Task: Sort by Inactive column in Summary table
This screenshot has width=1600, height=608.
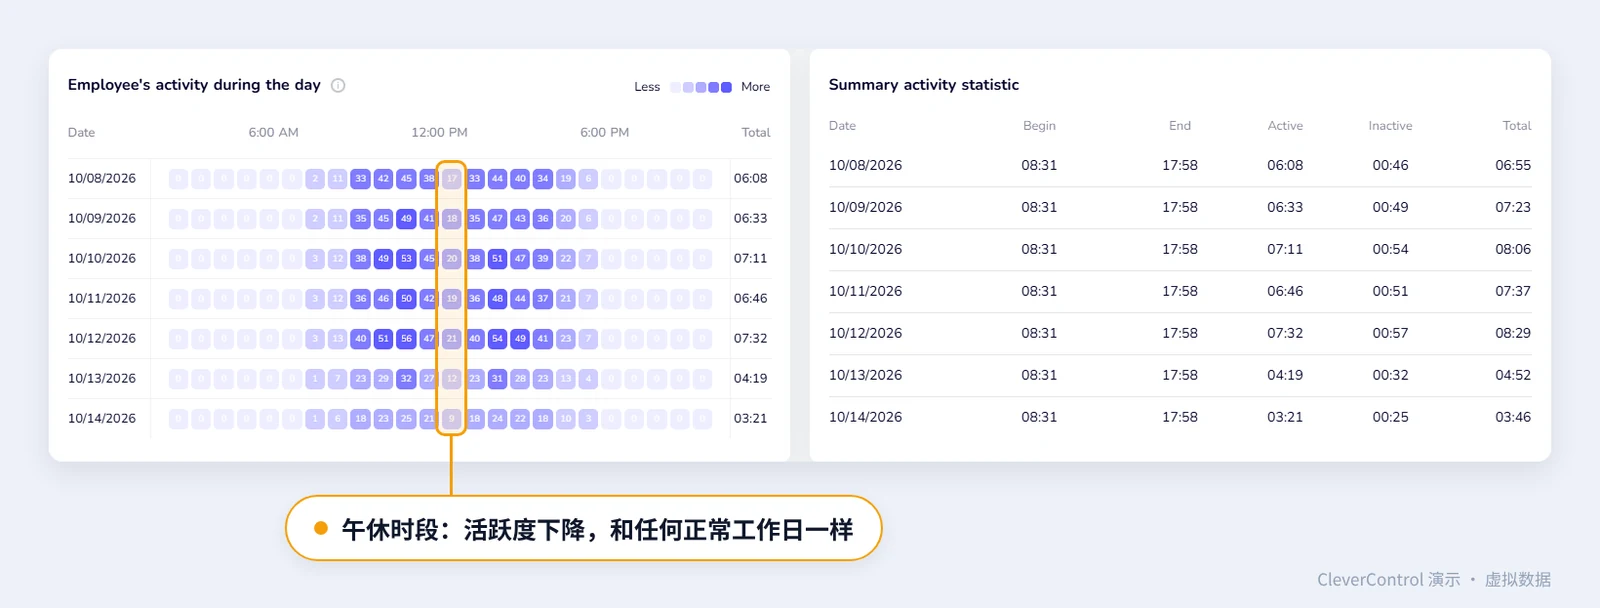Action: point(1390,125)
